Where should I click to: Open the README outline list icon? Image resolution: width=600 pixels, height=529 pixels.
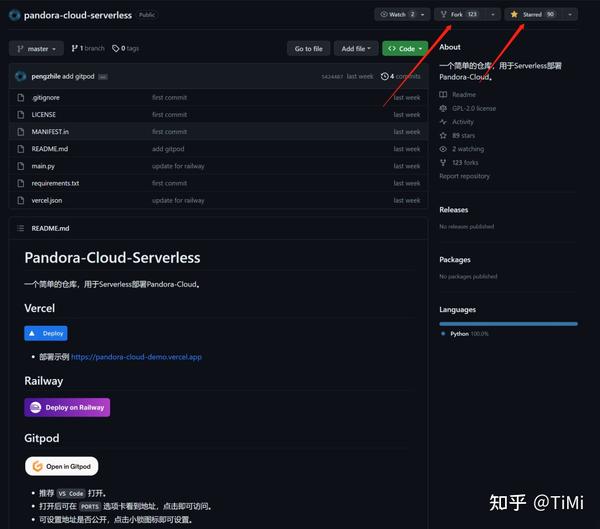(x=21, y=228)
